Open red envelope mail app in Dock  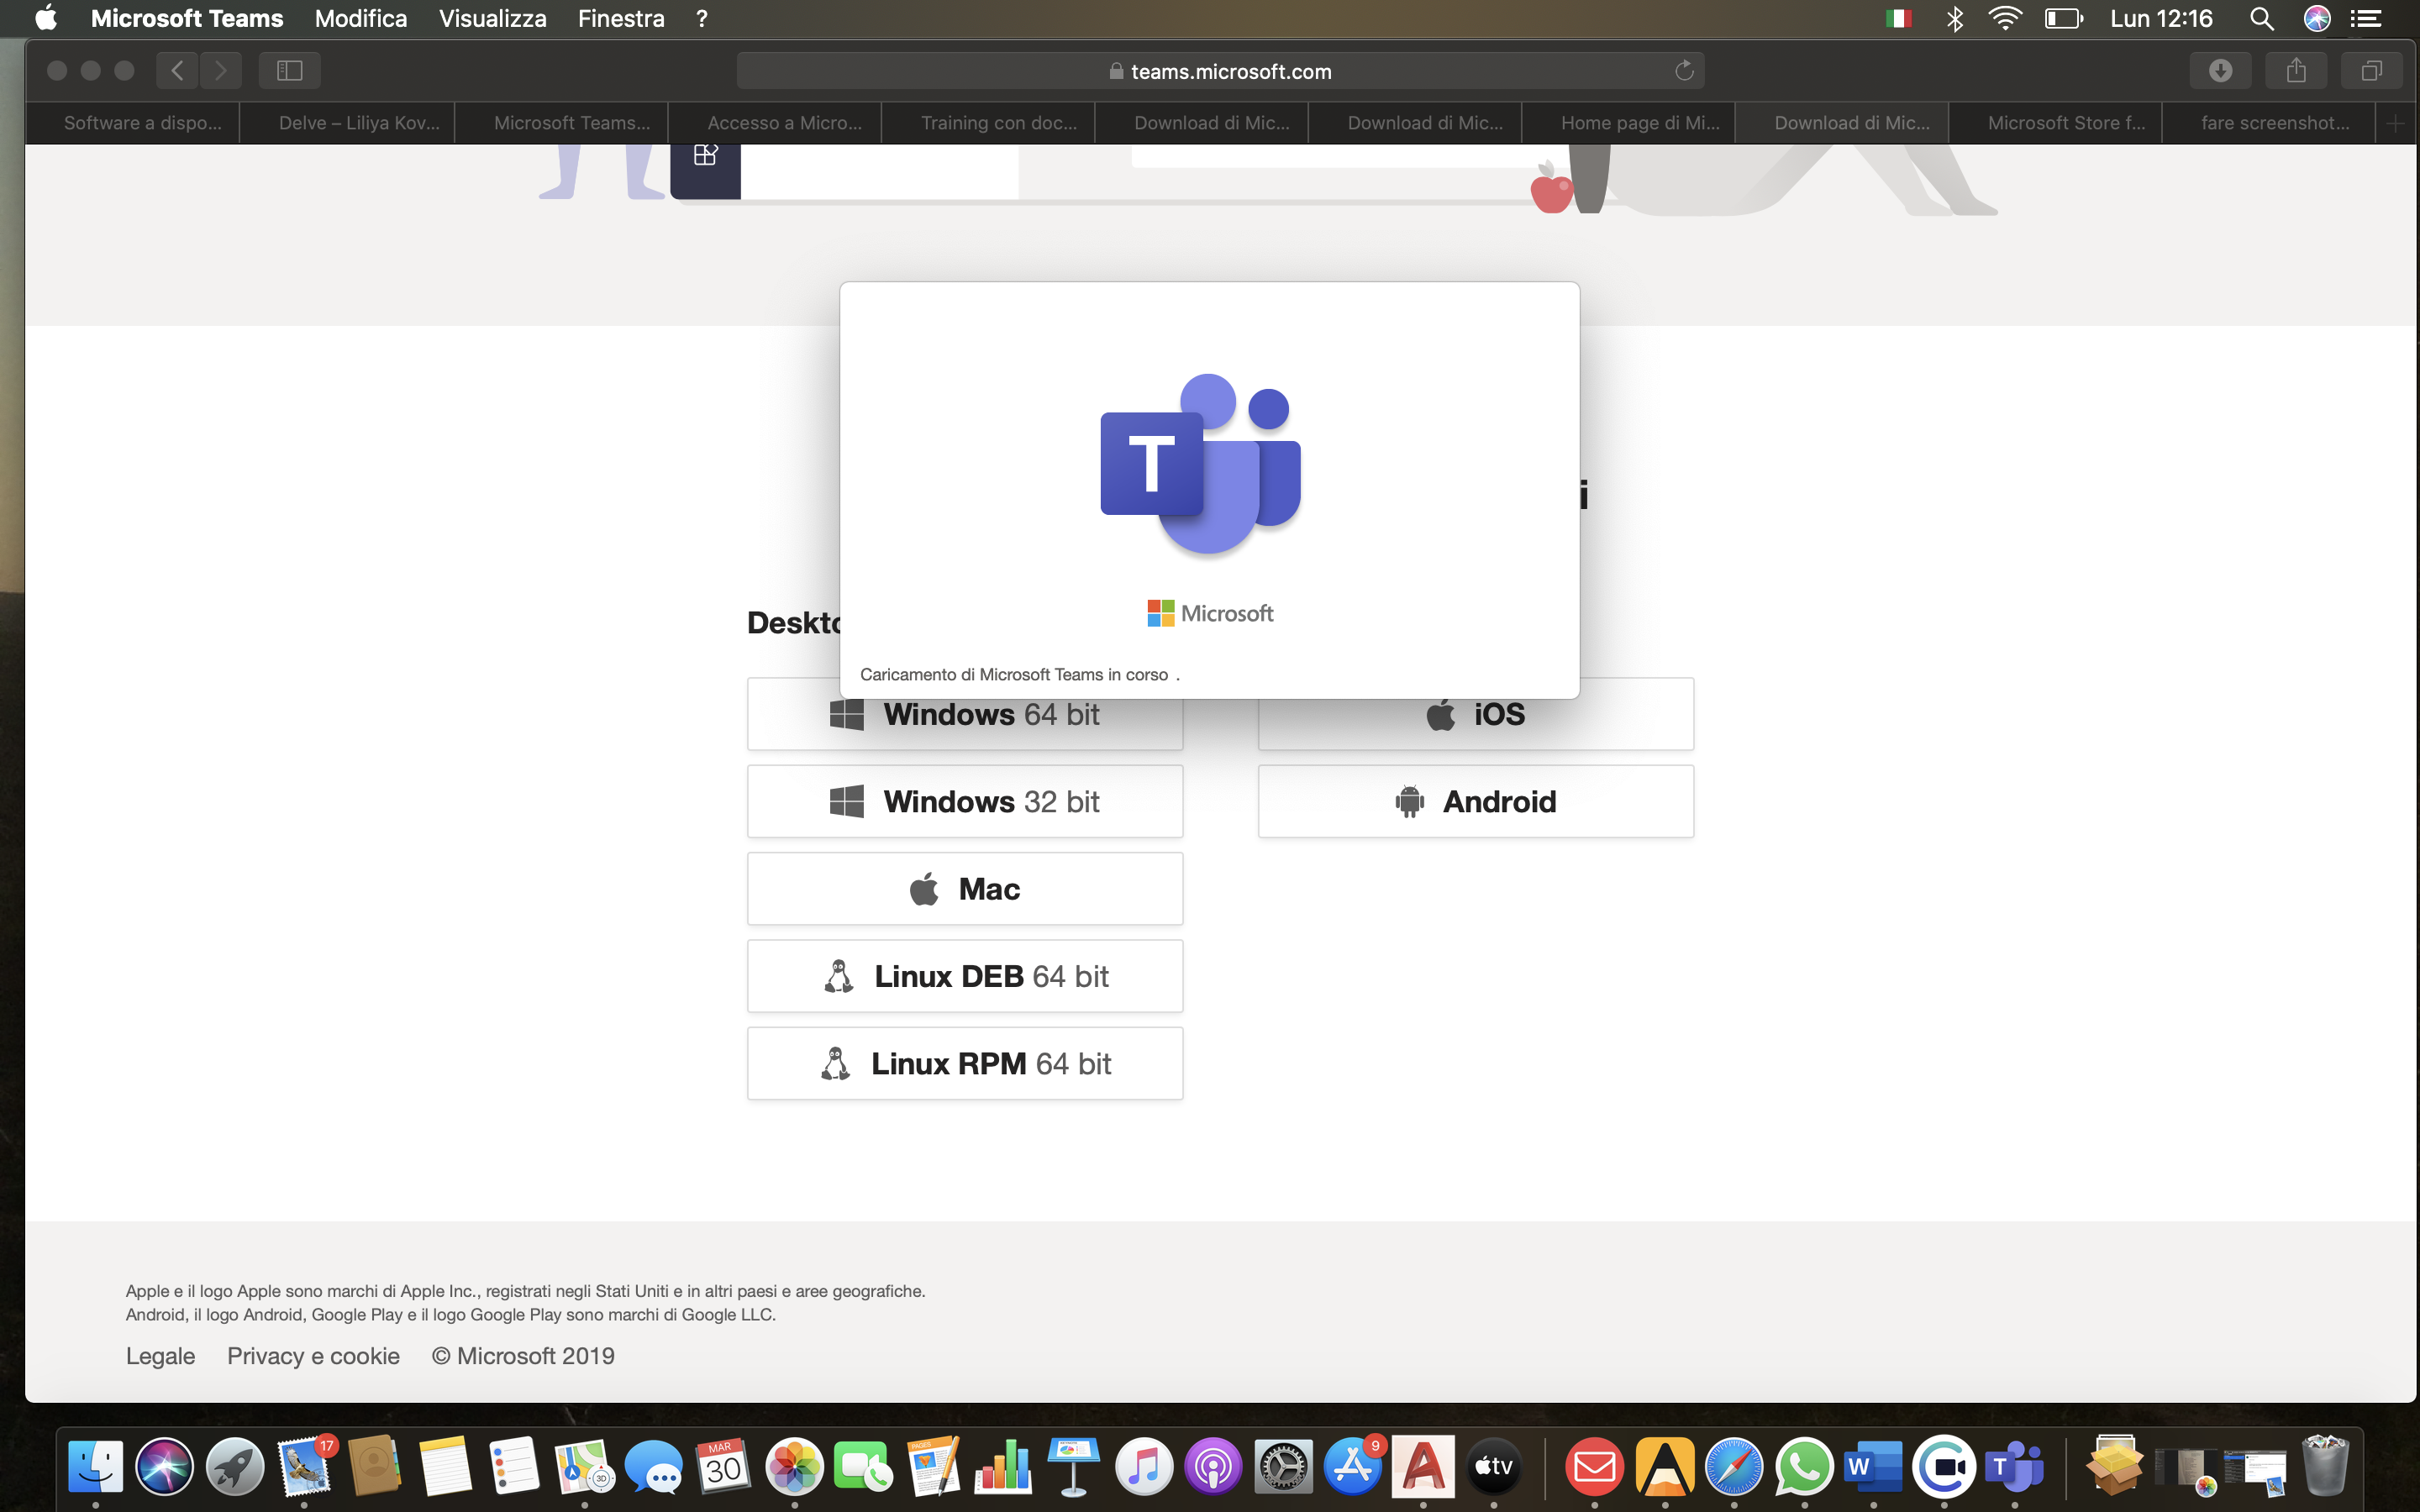pos(1594,1467)
